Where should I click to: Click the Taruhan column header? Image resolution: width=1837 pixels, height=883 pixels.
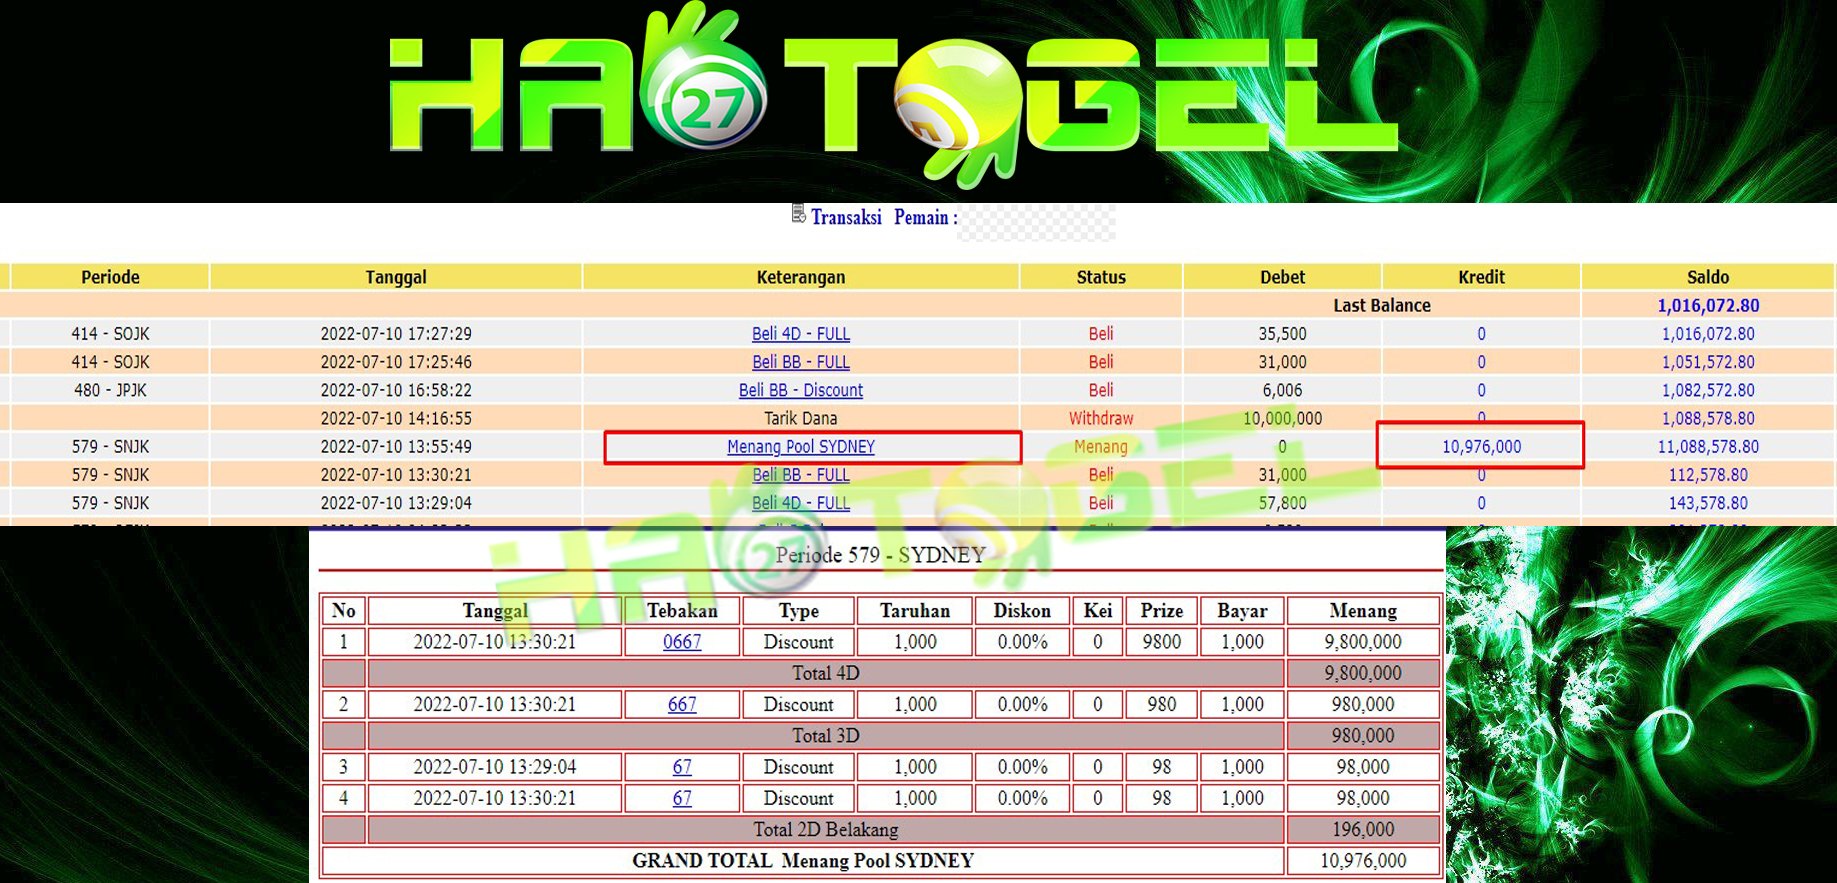point(915,611)
